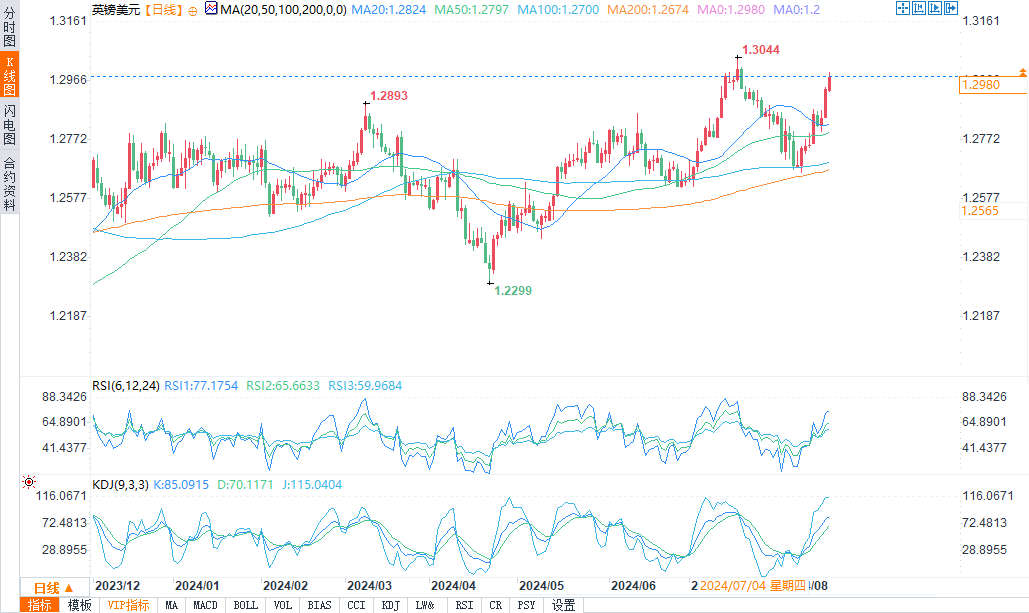Open 合约资料 in the left sidebar

[x=9, y=184]
